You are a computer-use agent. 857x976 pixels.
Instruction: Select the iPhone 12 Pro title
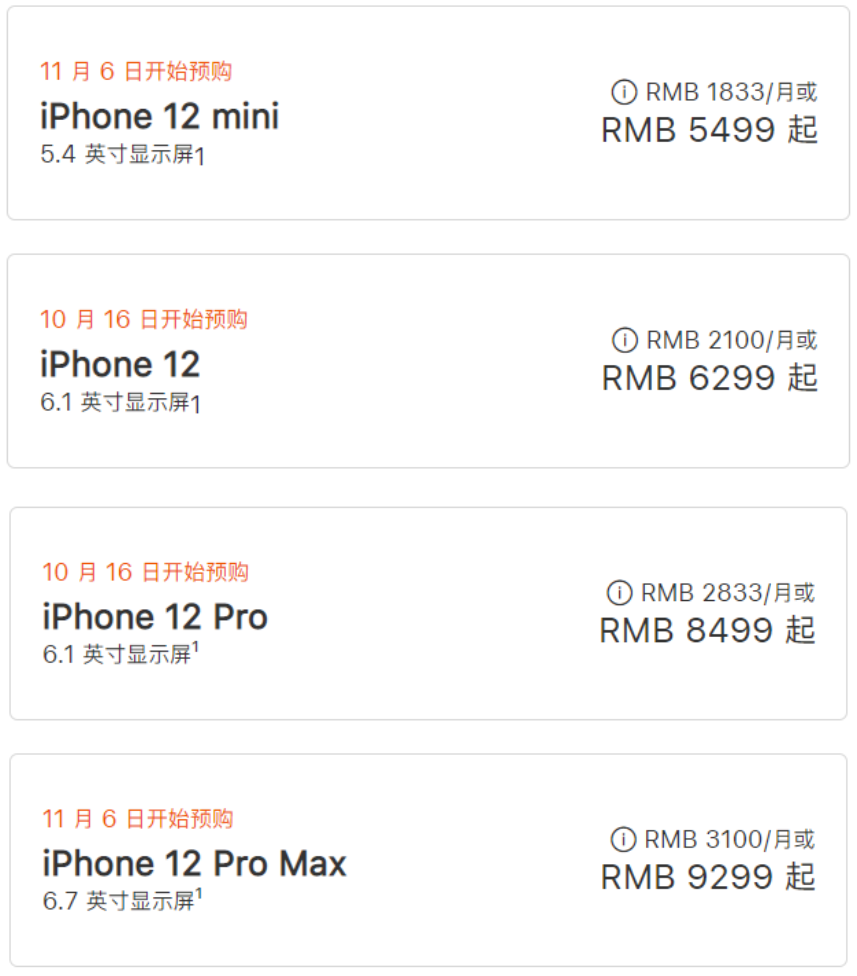coord(155,617)
